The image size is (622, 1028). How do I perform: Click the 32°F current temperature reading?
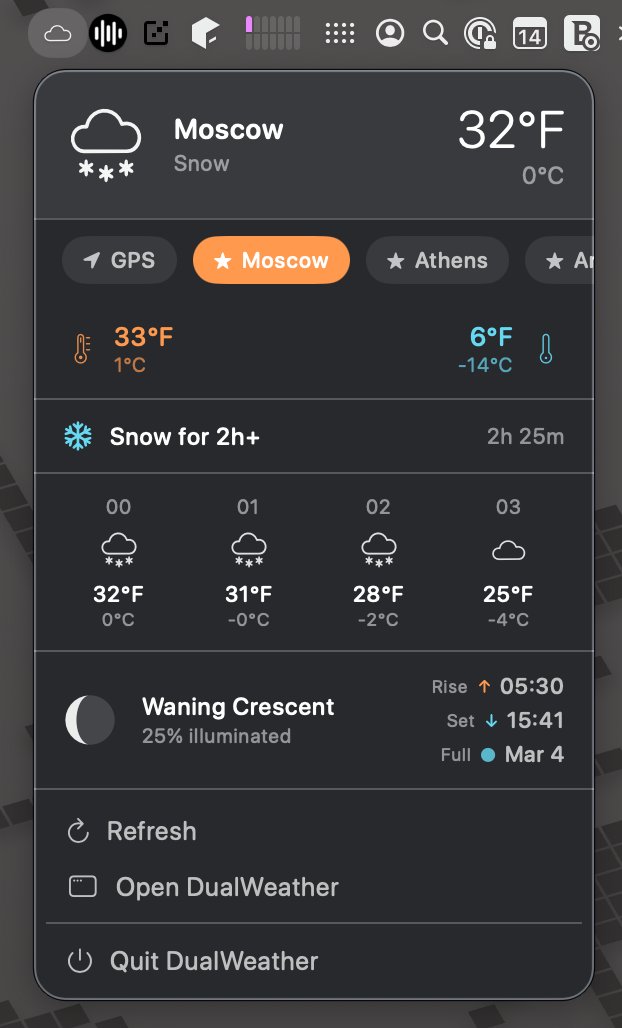pyautogui.click(x=511, y=131)
